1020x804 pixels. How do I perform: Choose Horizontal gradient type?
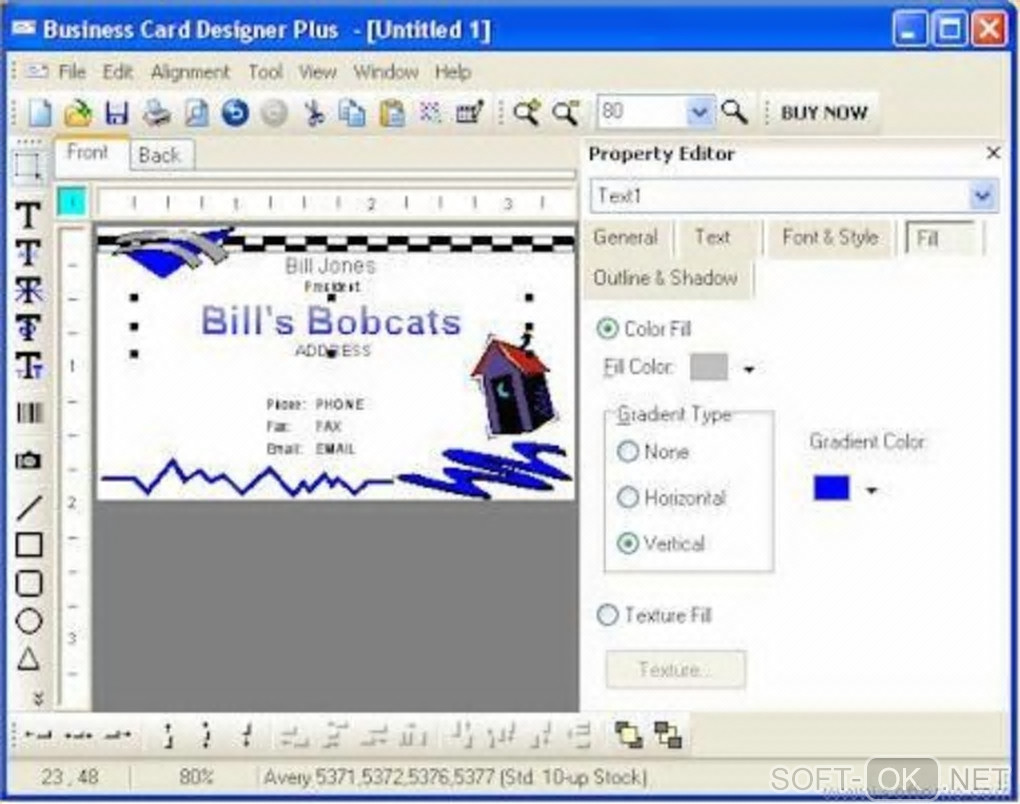click(627, 498)
